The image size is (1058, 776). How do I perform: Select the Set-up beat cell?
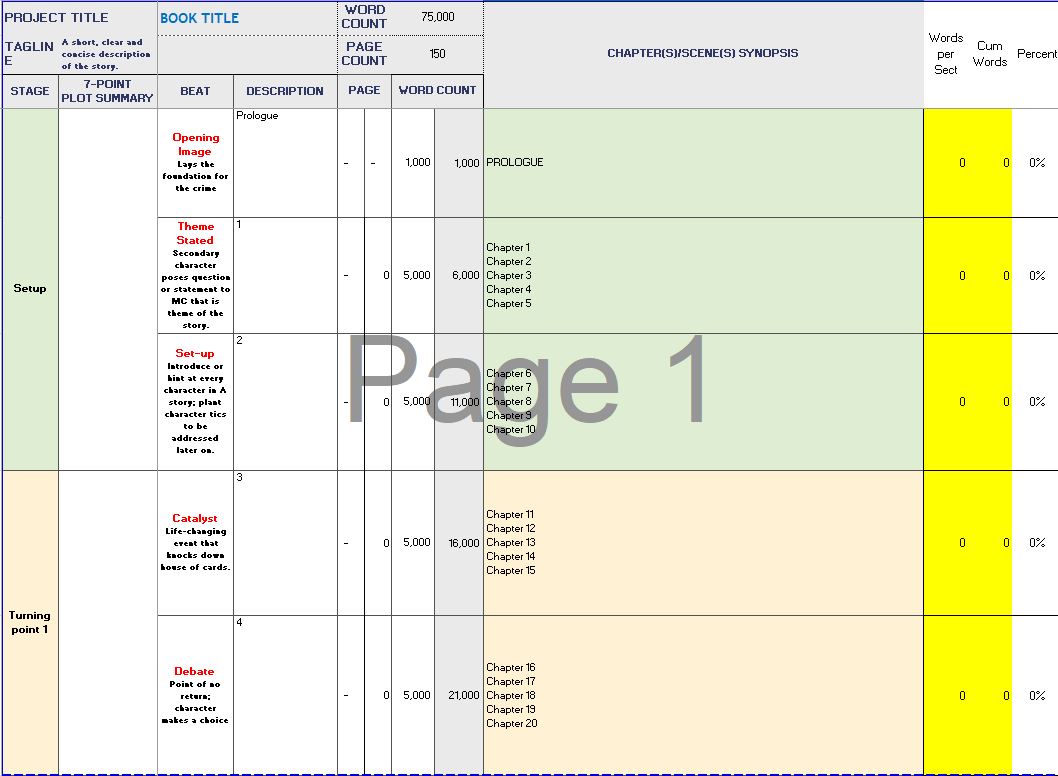click(195, 401)
